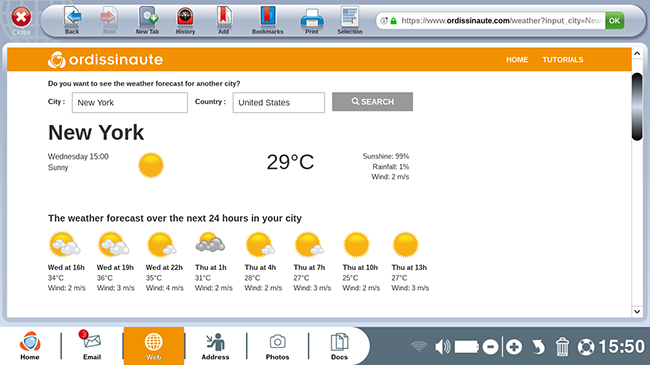Image resolution: width=650 pixels, height=365 pixels.
Task: Click the 36°C forecast value
Action: click(x=104, y=278)
